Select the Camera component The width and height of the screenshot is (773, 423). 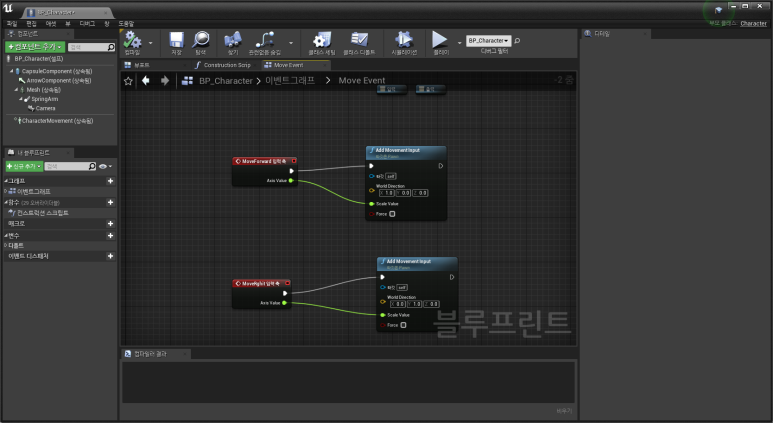point(45,108)
